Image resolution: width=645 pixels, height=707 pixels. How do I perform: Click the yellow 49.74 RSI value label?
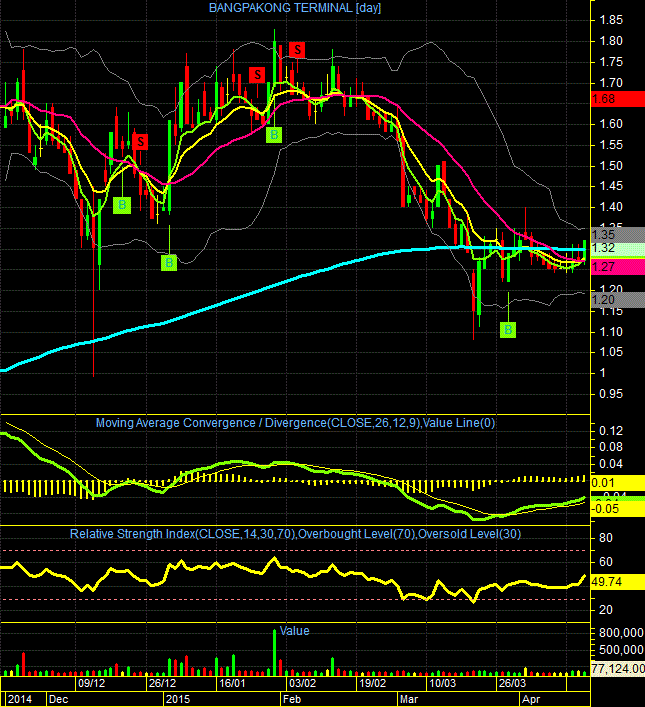click(617, 582)
